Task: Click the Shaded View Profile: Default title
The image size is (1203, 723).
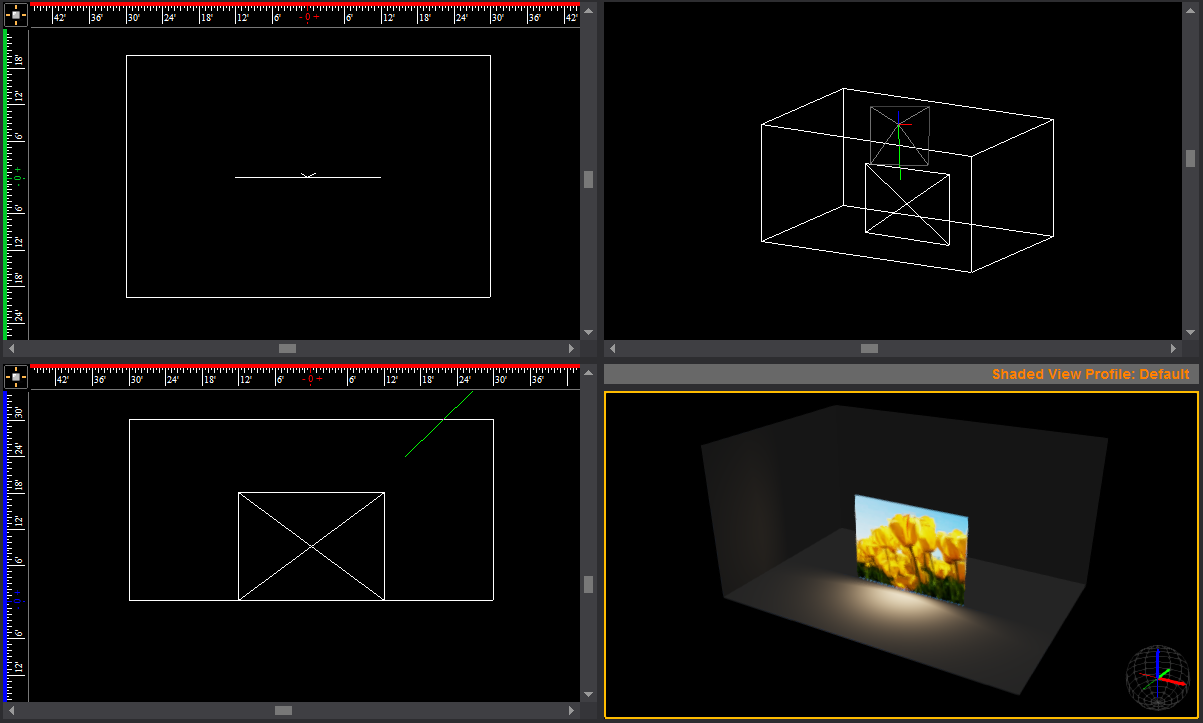Action: [1091, 374]
